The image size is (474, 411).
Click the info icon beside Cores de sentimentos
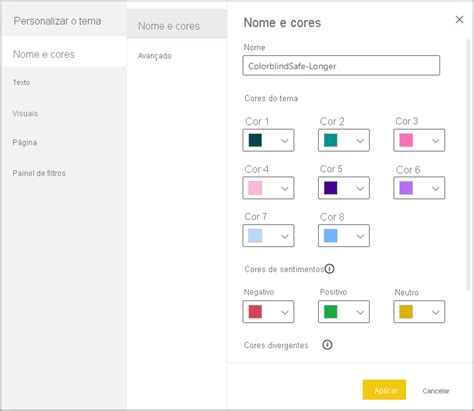(x=329, y=269)
